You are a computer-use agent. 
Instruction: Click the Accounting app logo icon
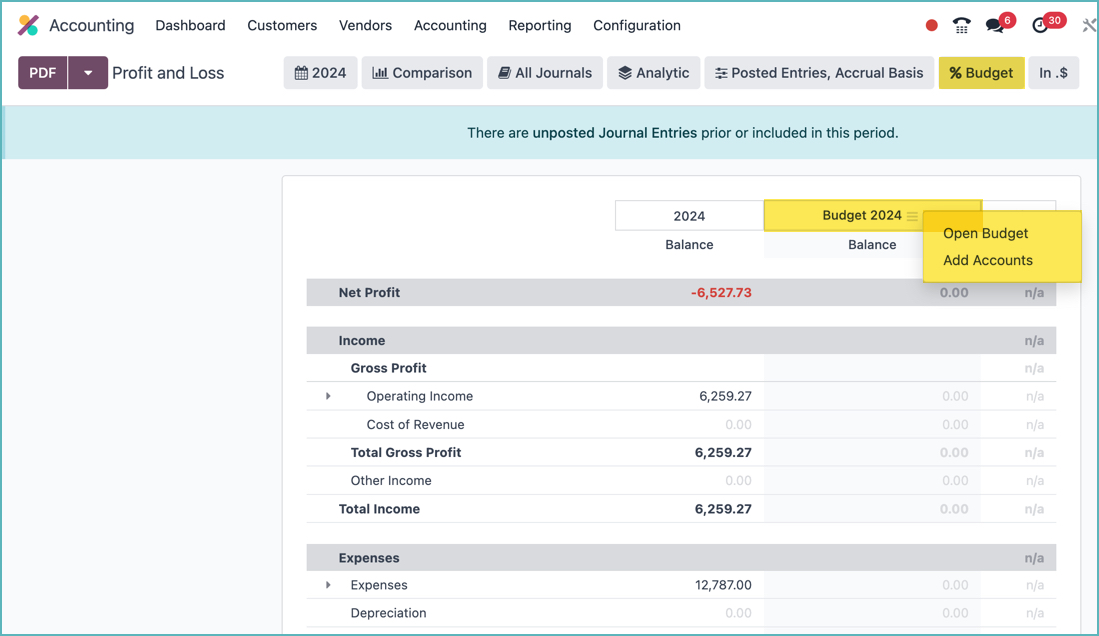point(28,25)
